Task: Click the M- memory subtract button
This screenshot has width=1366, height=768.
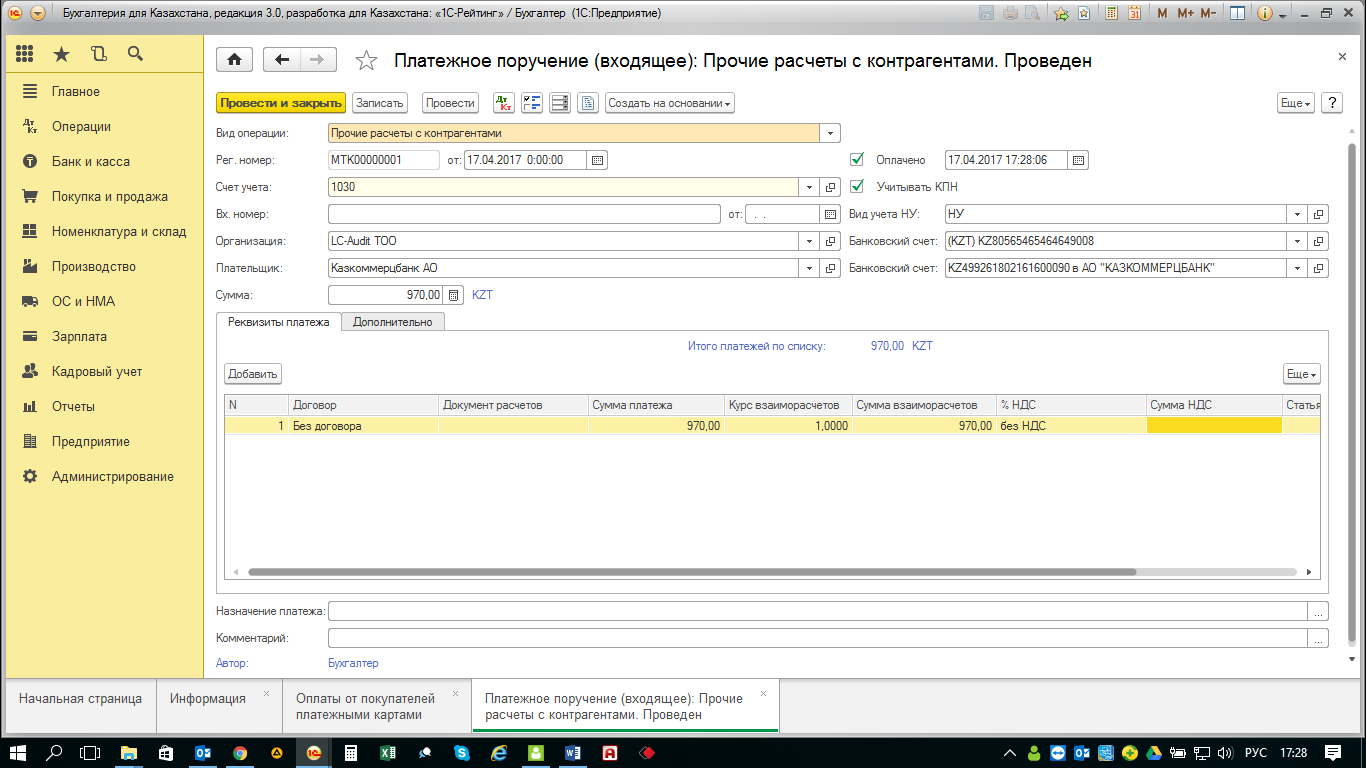Action: pos(1208,14)
